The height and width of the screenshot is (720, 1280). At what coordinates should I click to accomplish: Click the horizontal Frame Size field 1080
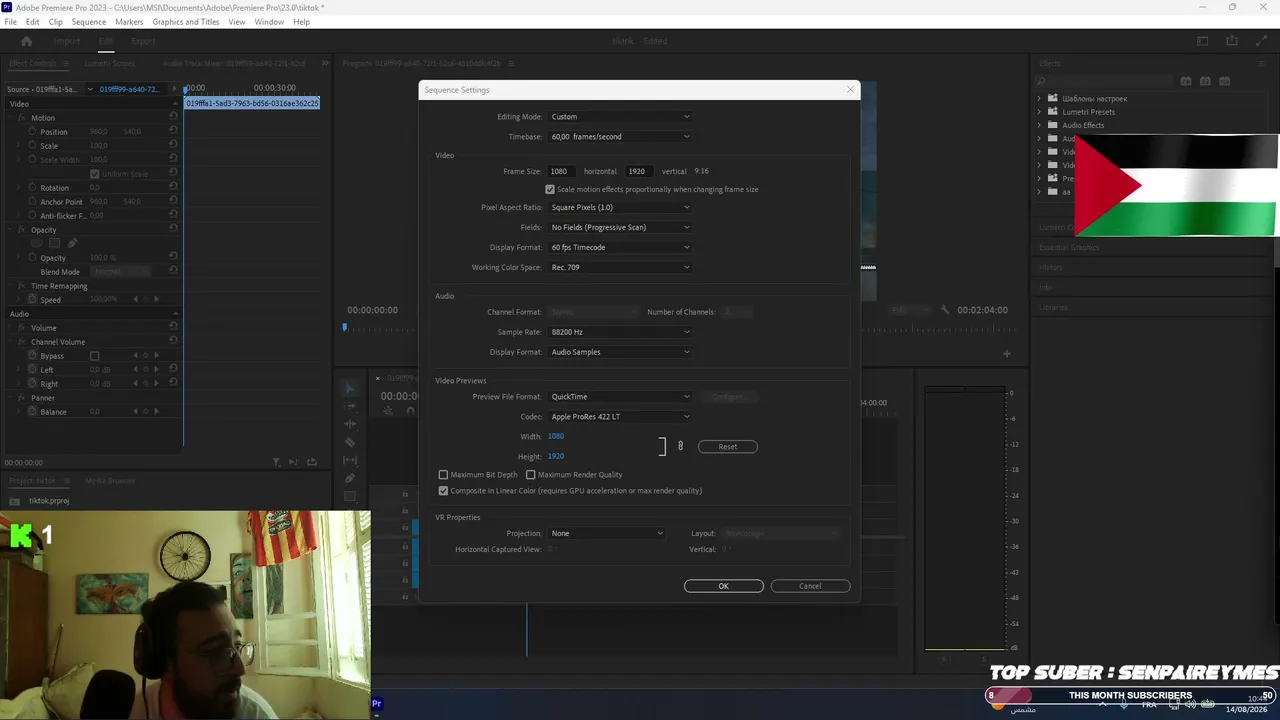pyautogui.click(x=559, y=171)
